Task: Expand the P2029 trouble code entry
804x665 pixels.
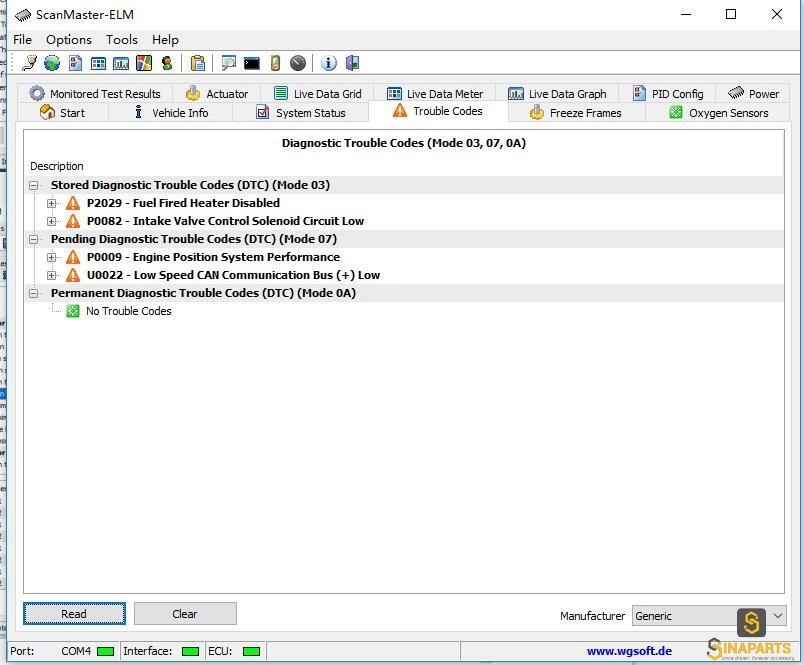Action: pos(51,203)
